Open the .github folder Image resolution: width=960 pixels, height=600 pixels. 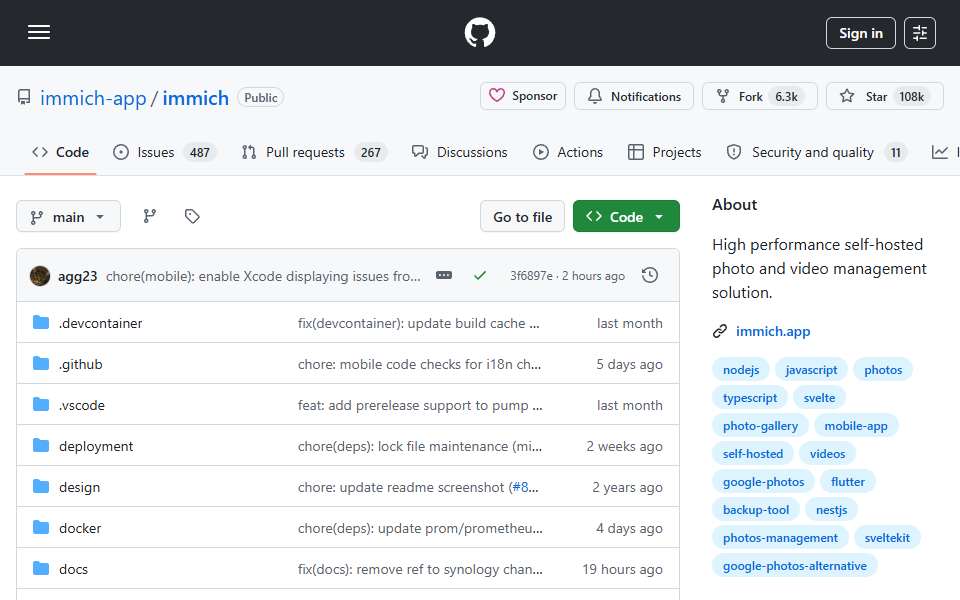point(80,364)
